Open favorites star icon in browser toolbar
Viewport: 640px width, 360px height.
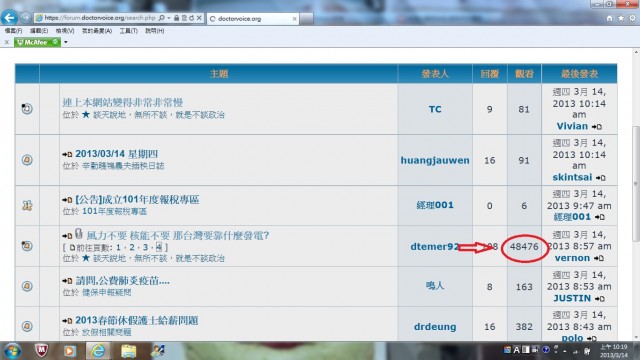(621, 18)
